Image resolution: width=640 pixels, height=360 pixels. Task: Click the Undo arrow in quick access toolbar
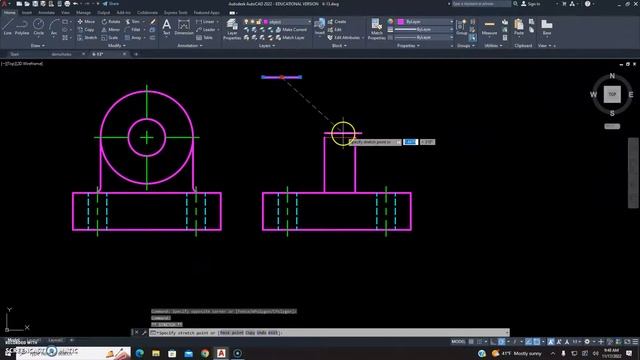point(76,4)
